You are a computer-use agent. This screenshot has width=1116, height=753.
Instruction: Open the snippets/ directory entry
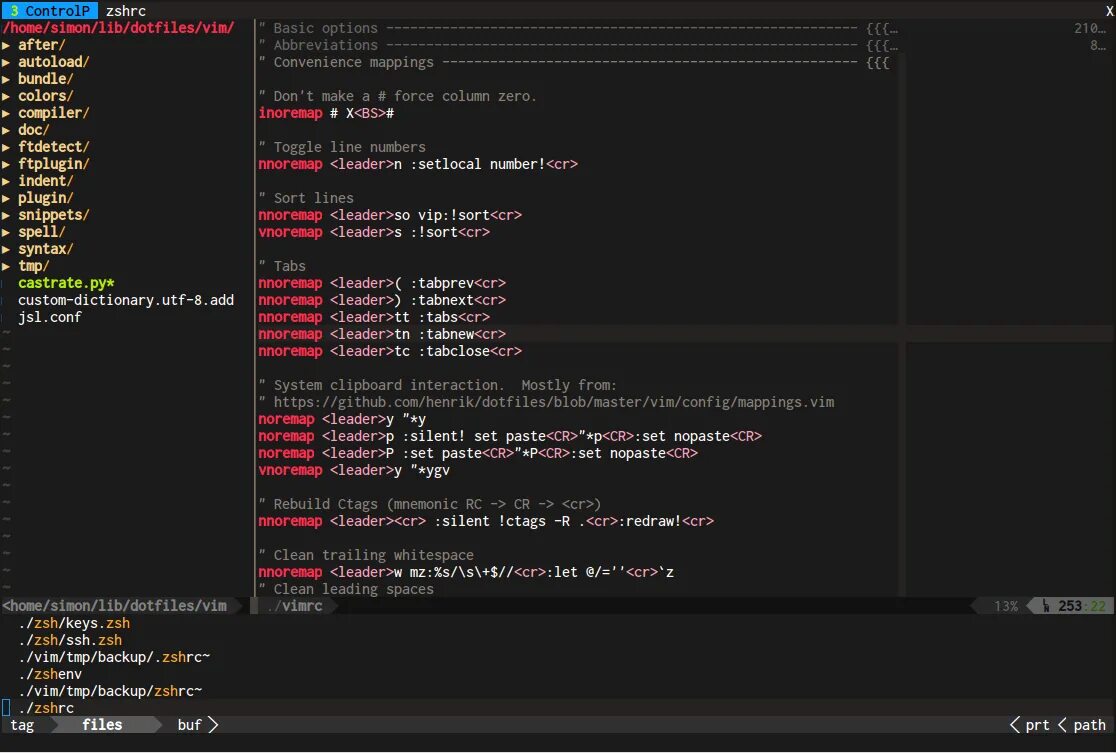[x=53, y=215]
